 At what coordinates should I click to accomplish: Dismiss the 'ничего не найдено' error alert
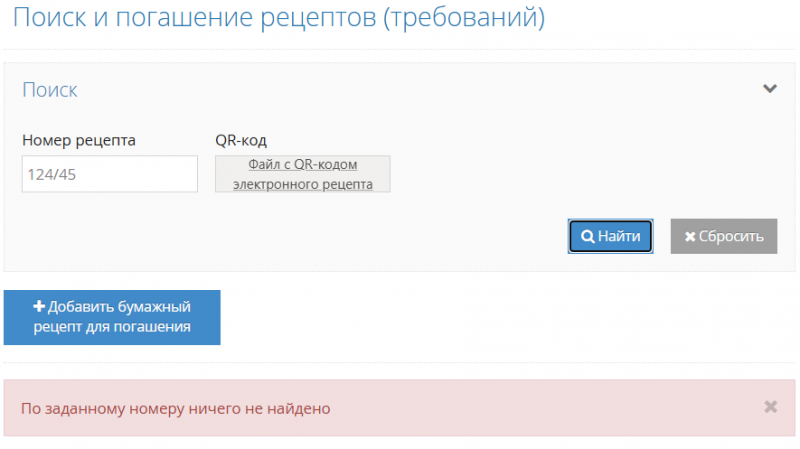(770, 407)
